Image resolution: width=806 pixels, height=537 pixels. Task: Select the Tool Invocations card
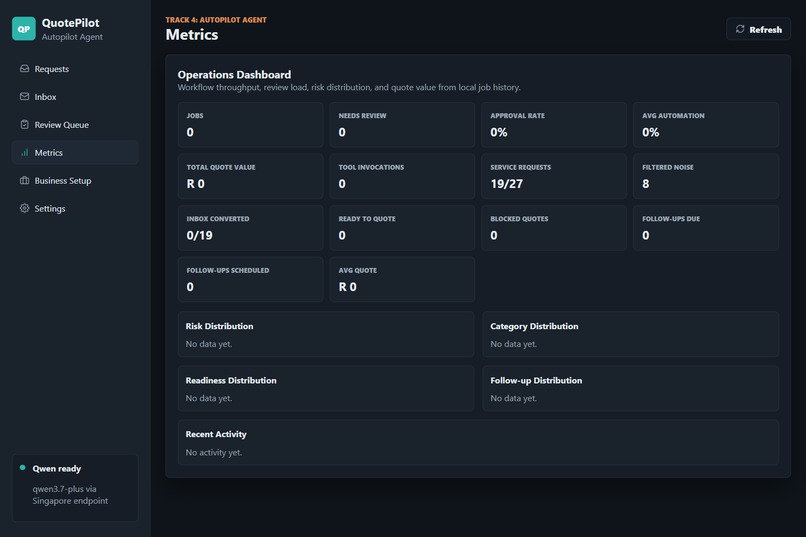pyautogui.click(x=402, y=176)
